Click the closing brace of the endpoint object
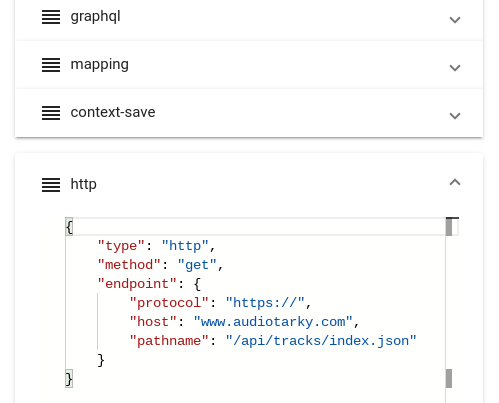499x403 pixels. click(x=101, y=360)
